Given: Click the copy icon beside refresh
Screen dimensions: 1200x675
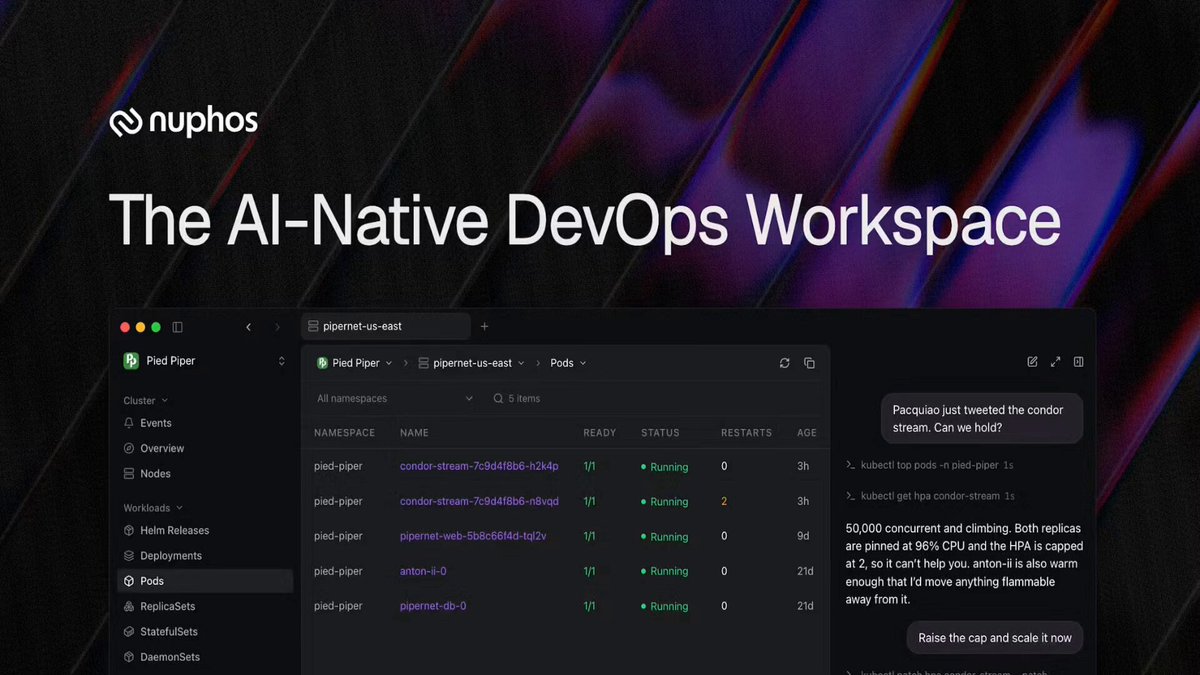Looking at the screenshot, I should pos(810,363).
